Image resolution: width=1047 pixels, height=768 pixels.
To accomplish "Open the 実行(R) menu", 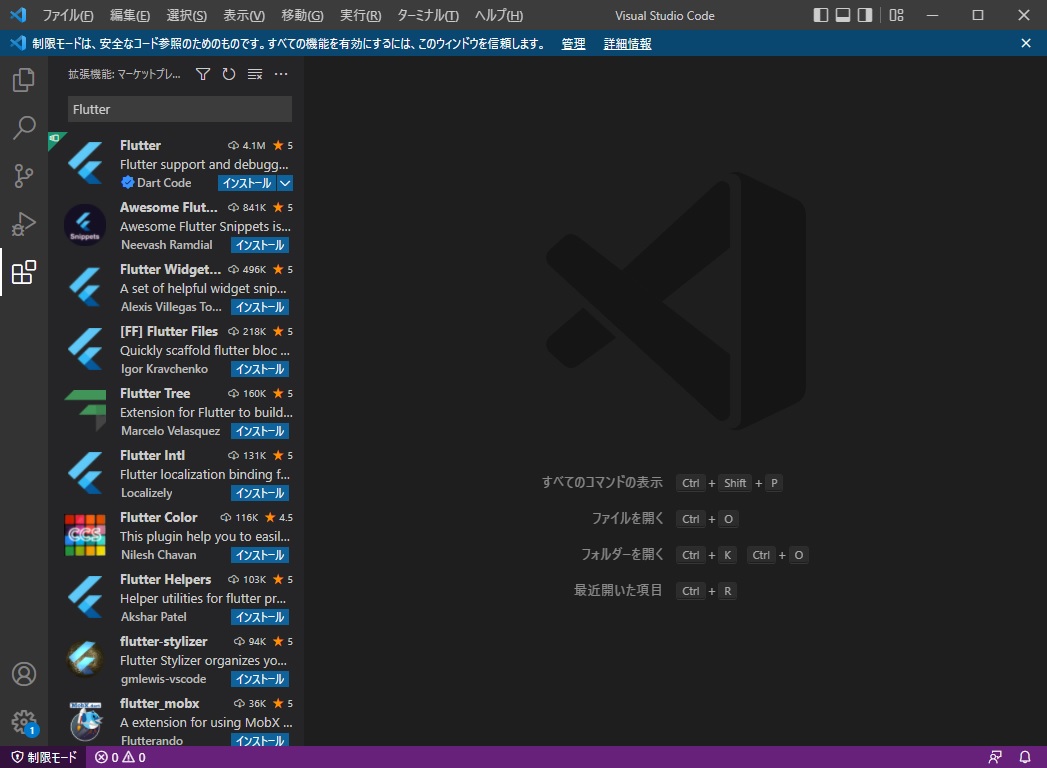I will (x=360, y=15).
